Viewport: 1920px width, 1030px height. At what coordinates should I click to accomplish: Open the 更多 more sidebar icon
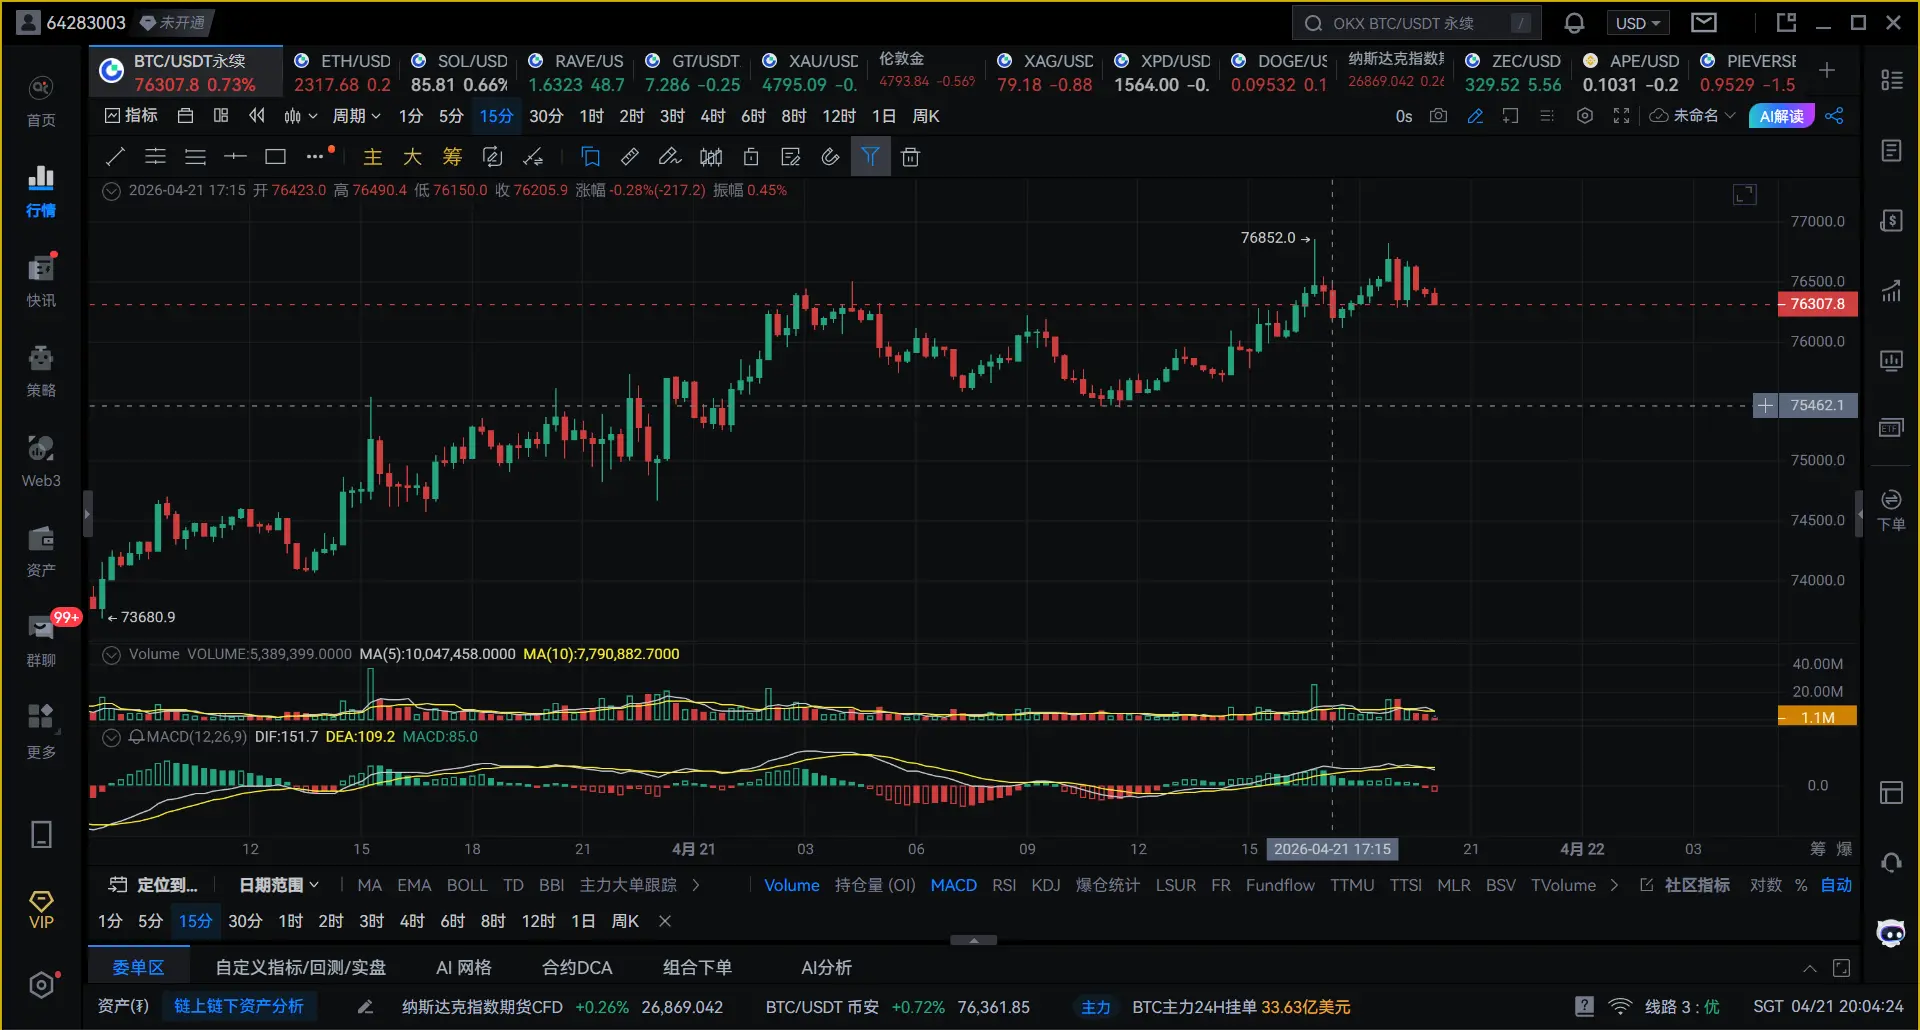(41, 731)
